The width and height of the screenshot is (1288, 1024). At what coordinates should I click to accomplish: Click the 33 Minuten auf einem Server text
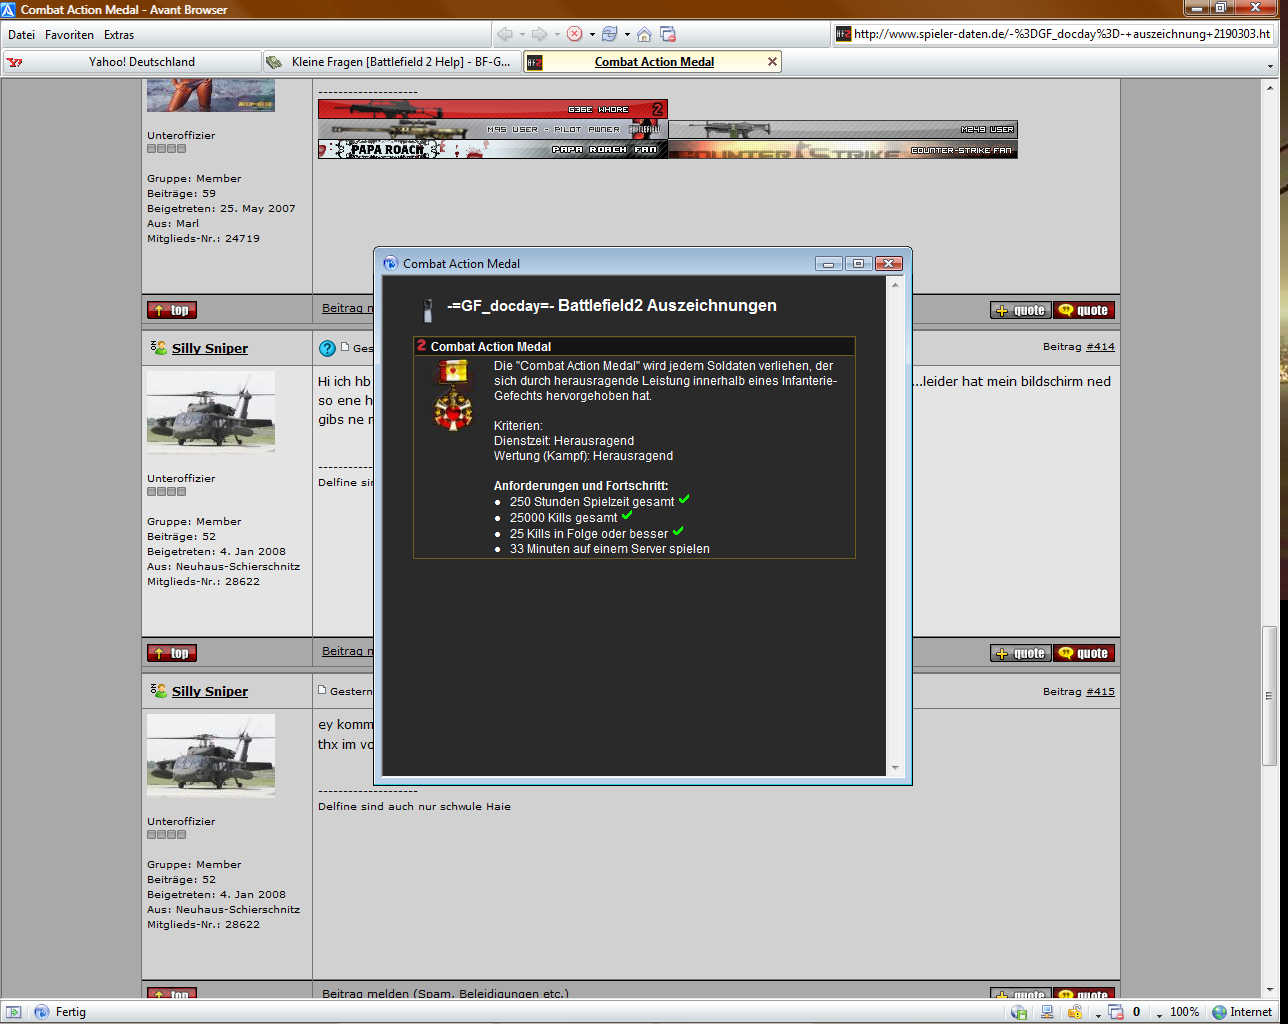610,549
